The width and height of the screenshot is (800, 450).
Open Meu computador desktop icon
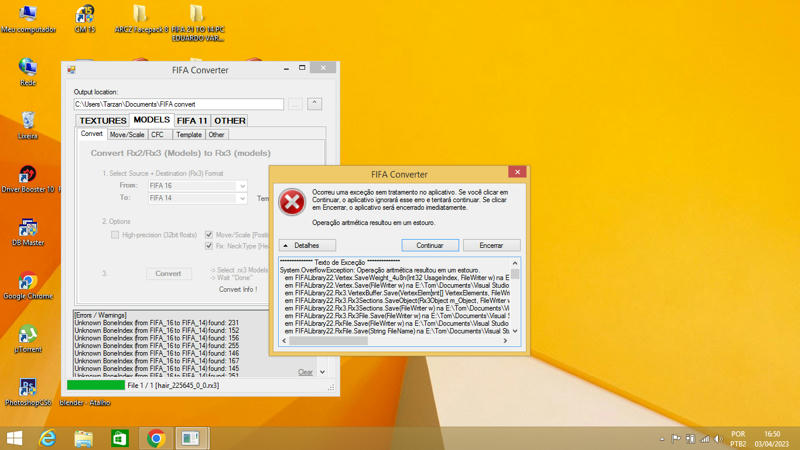[28, 19]
